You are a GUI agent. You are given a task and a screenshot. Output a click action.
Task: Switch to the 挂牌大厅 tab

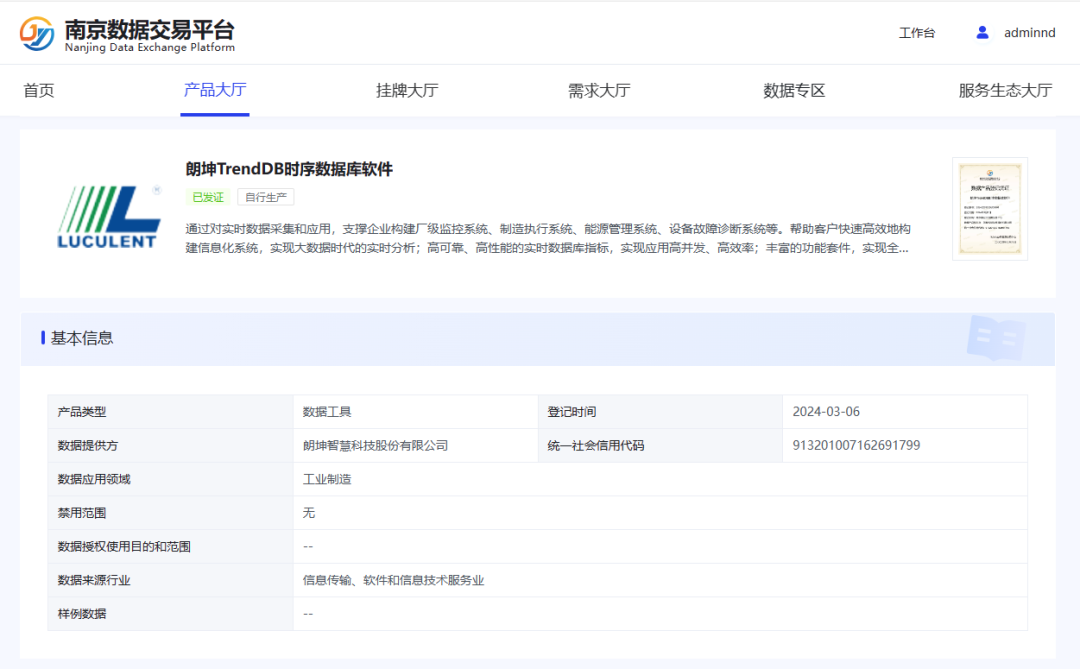[406, 90]
